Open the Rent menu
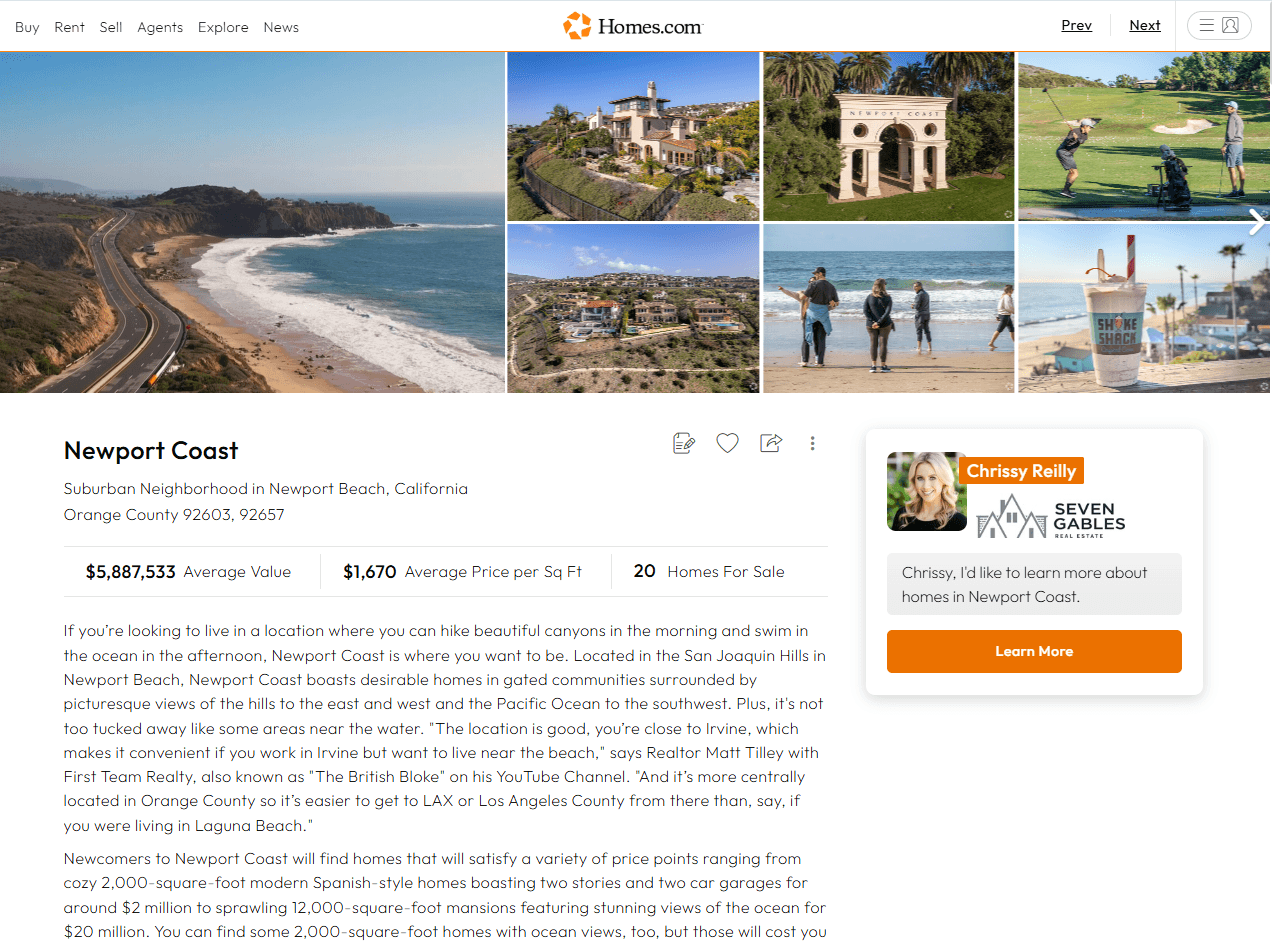Viewport: 1272px width, 946px height. point(69,27)
